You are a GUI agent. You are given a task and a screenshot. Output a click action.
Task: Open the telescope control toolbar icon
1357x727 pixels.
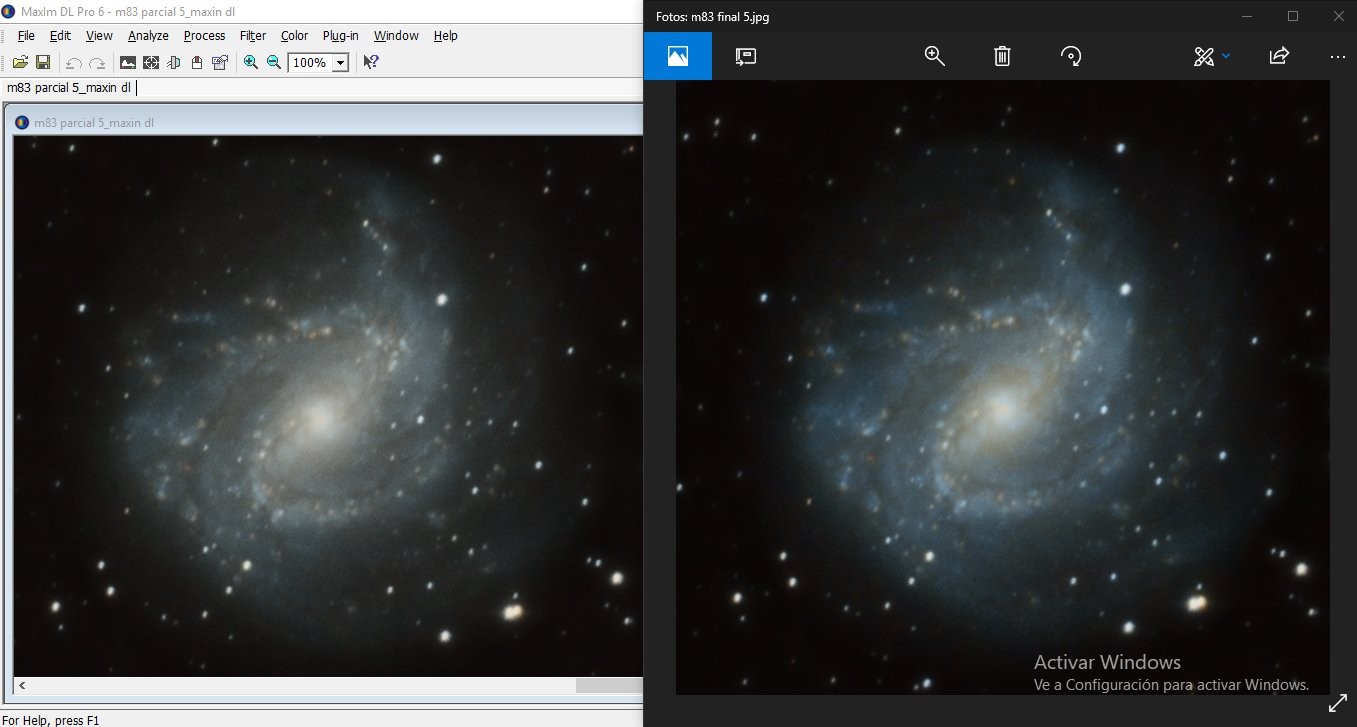point(174,62)
